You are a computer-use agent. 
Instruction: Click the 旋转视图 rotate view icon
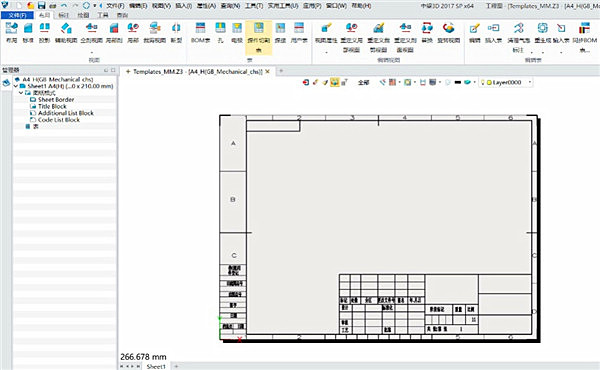(448, 32)
